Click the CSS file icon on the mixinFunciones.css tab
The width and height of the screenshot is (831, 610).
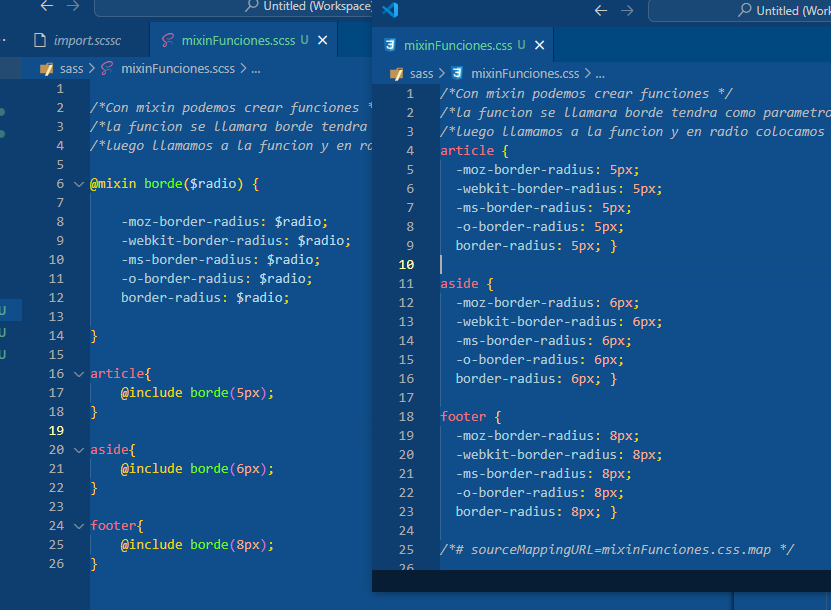[x=389, y=45]
